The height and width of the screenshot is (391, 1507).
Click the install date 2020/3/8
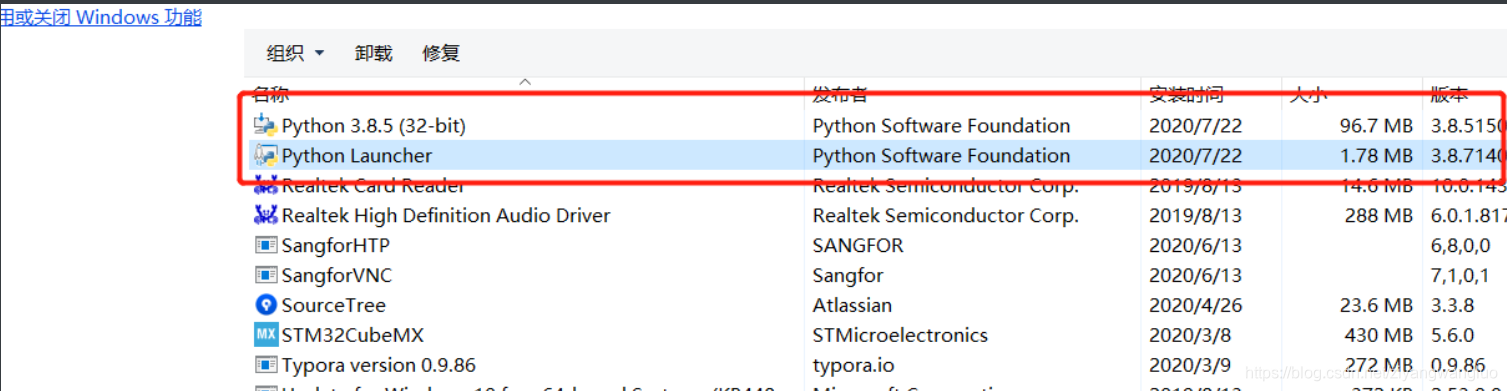[1189, 335]
